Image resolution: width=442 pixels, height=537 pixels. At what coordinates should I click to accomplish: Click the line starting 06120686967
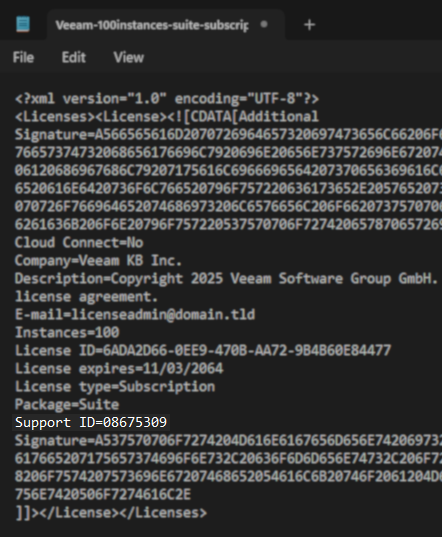pos(228,171)
